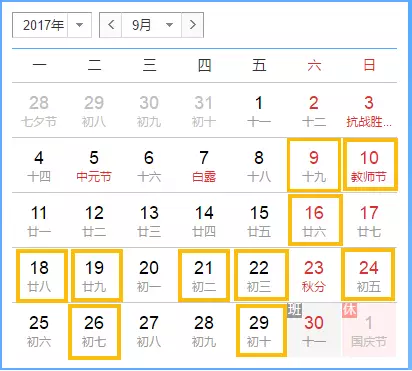
Task: Select September 22 初三
Action: pyautogui.click(x=261, y=275)
